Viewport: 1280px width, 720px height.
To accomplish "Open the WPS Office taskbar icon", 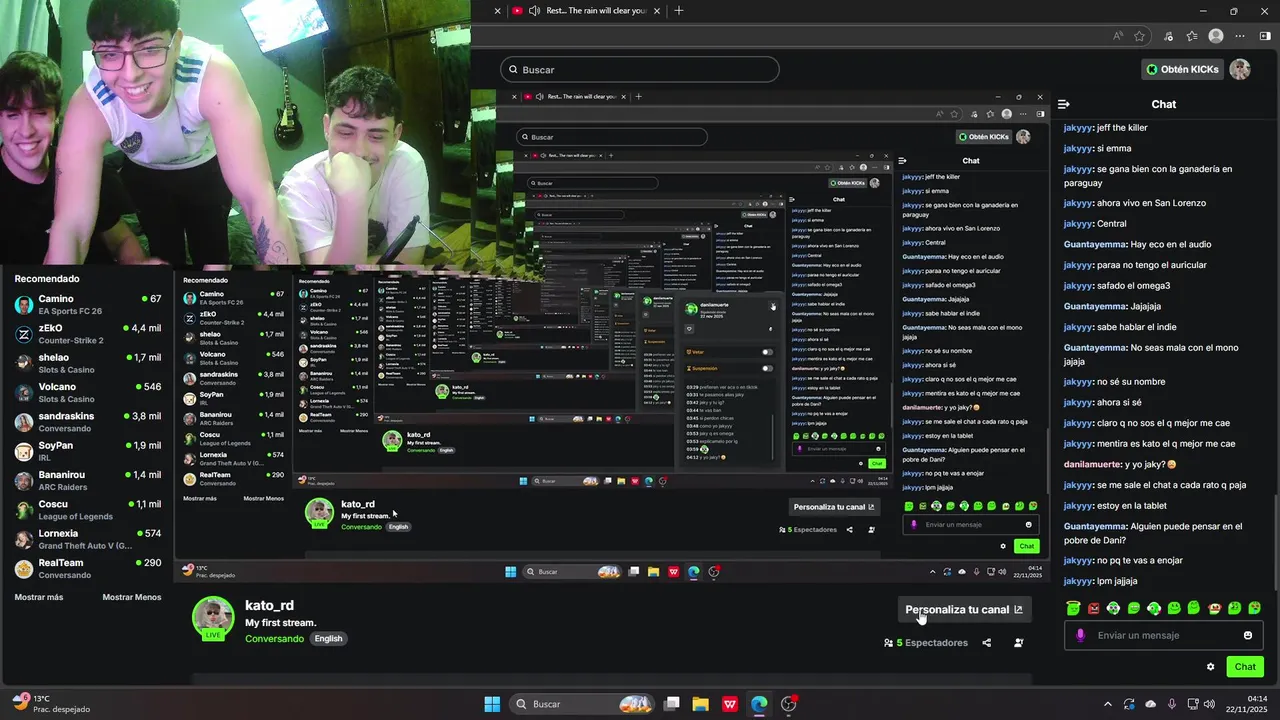I will pyautogui.click(x=730, y=704).
